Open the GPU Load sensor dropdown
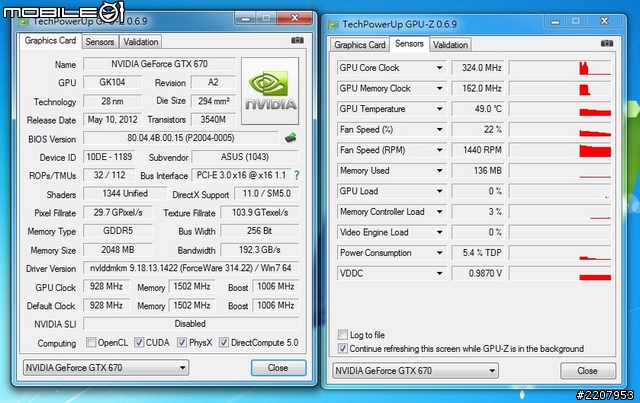The height and width of the screenshot is (403, 640). tap(440, 191)
